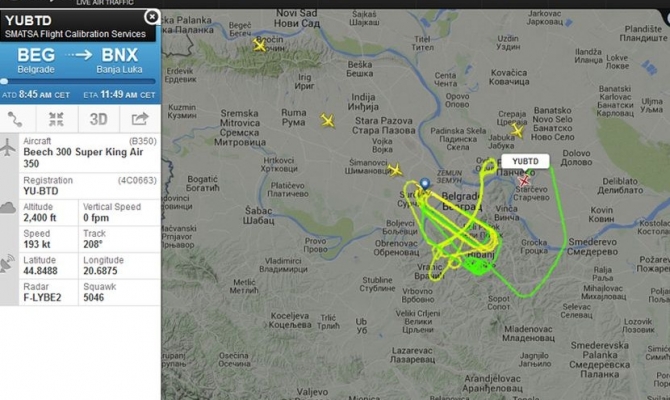The height and width of the screenshot is (400, 670).
Task: Select the yellow aircraft near Šimanovci
Action: click(395, 170)
